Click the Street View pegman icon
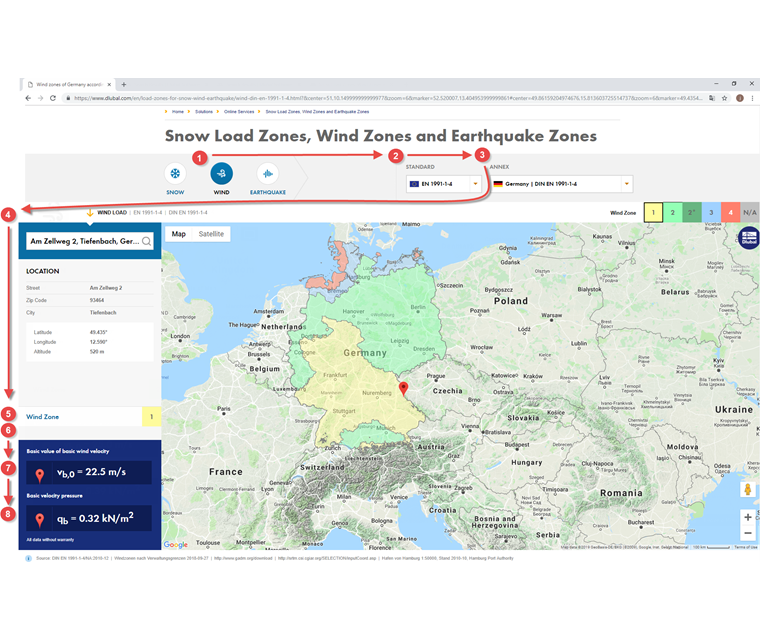The width and height of the screenshot is (760, 640). (x=748, y=490)
